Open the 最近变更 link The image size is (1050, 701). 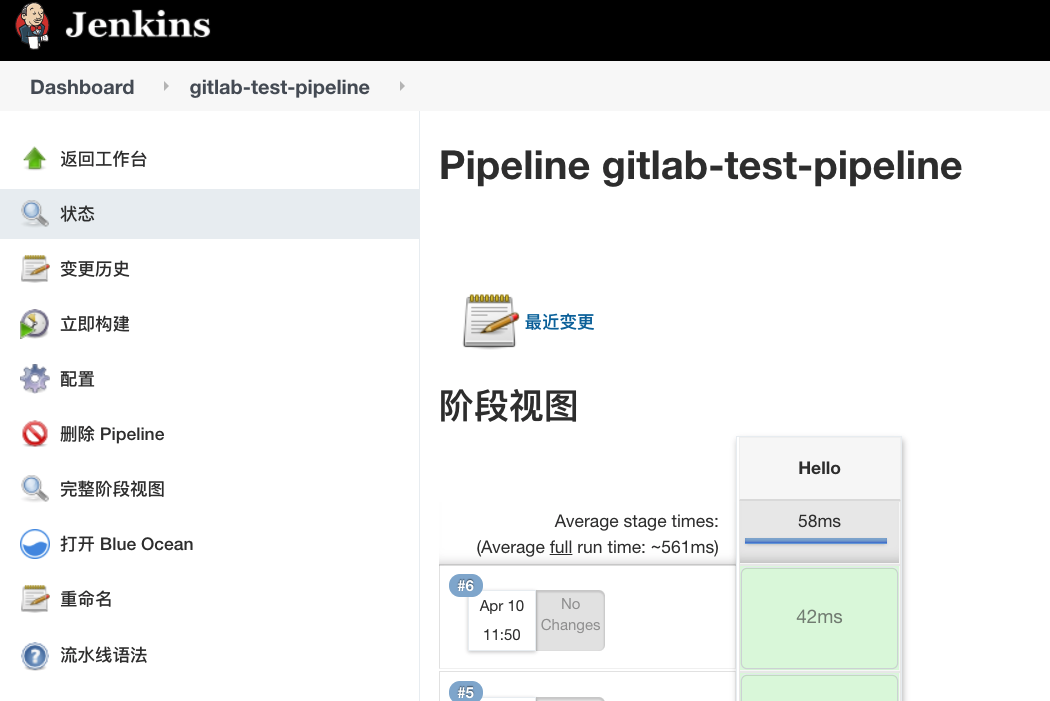tap(559, 322)
